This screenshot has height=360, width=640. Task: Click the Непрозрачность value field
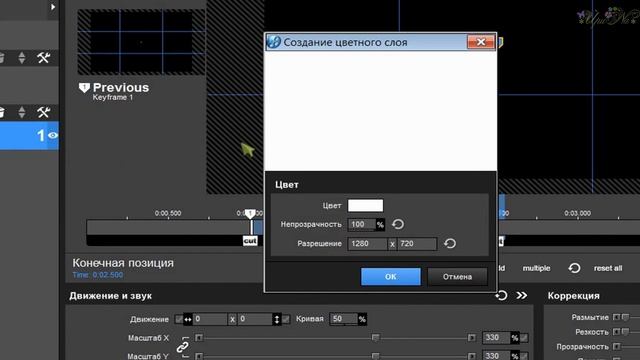click(362, 224)
